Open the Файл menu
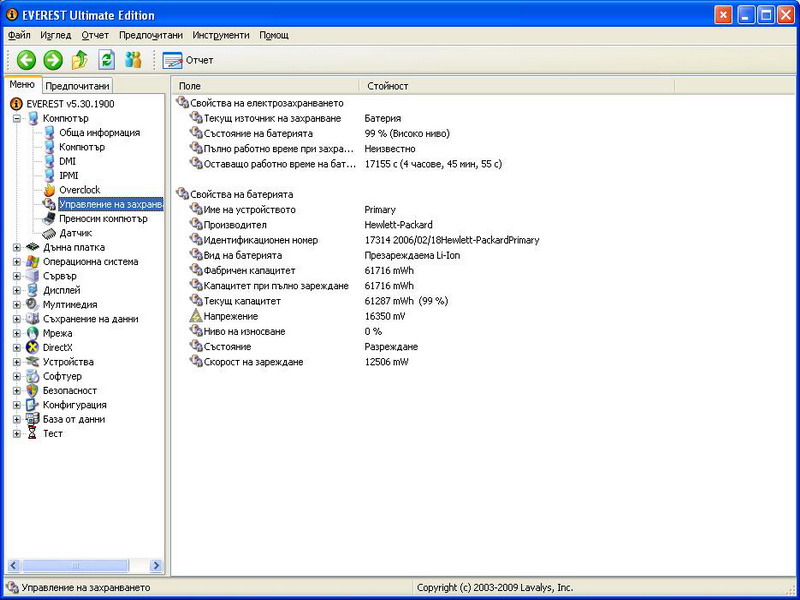The height and width of the screenshot is (600, 800). (19, 35)
